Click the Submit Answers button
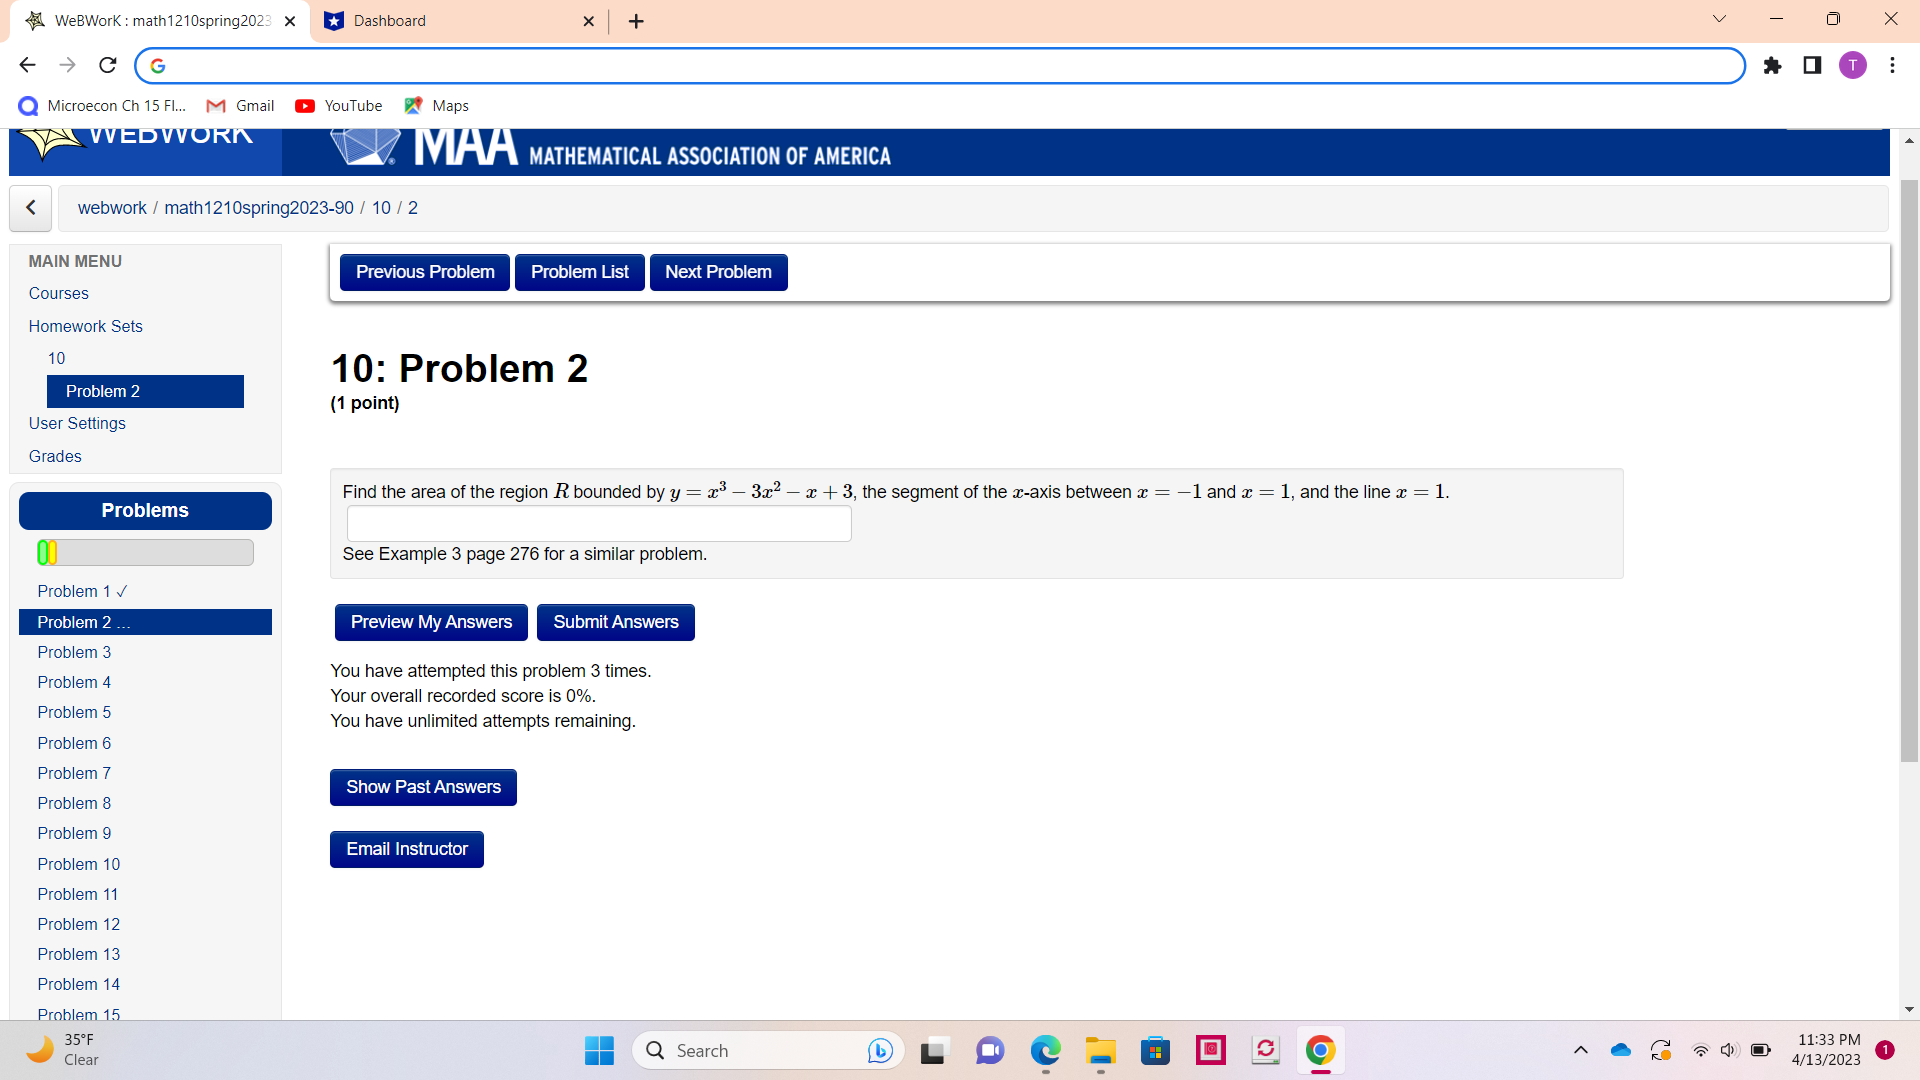This screenshot has width=1920, height=1080. point(615,622)
